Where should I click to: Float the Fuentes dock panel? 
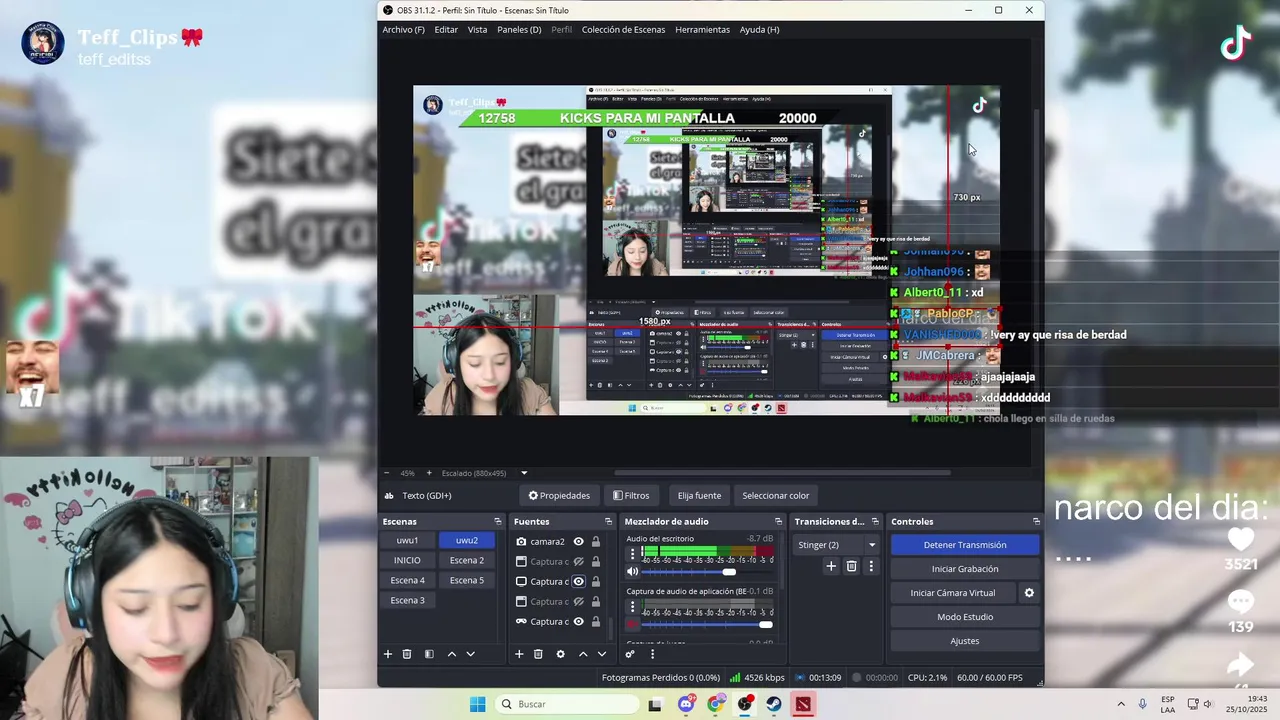click(608, 521)
